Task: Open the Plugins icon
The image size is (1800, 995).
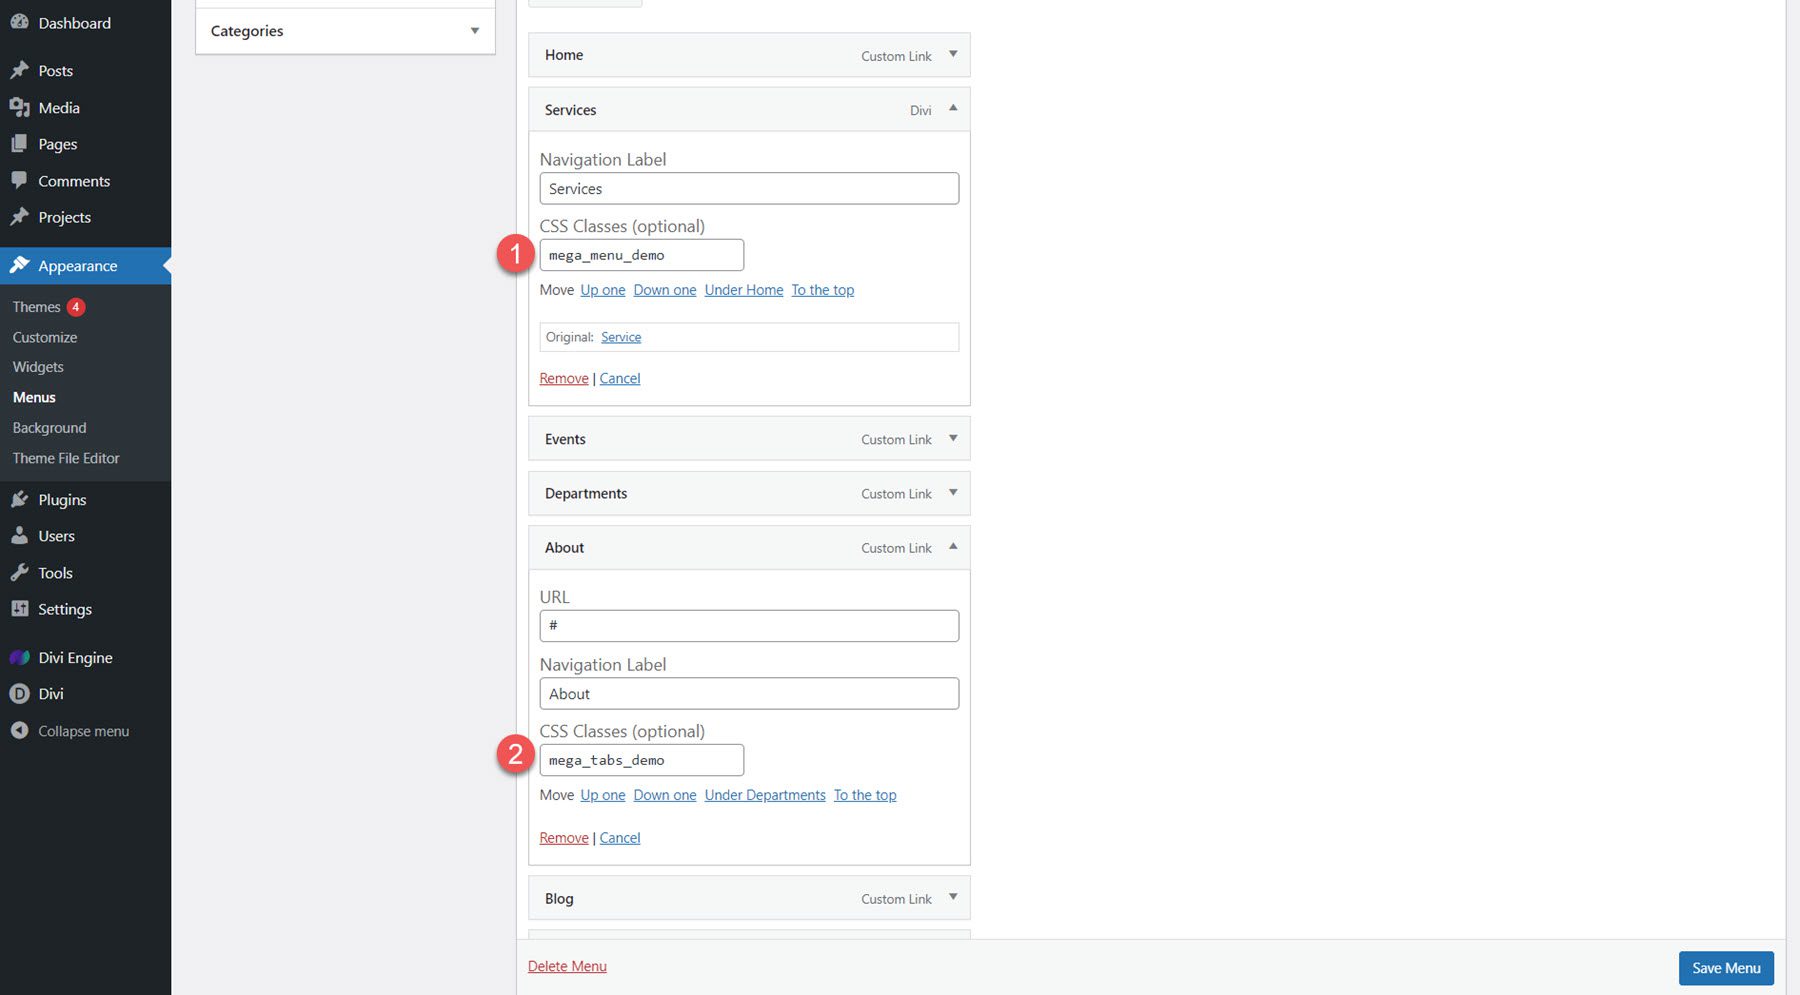Action: coord(20,499)
